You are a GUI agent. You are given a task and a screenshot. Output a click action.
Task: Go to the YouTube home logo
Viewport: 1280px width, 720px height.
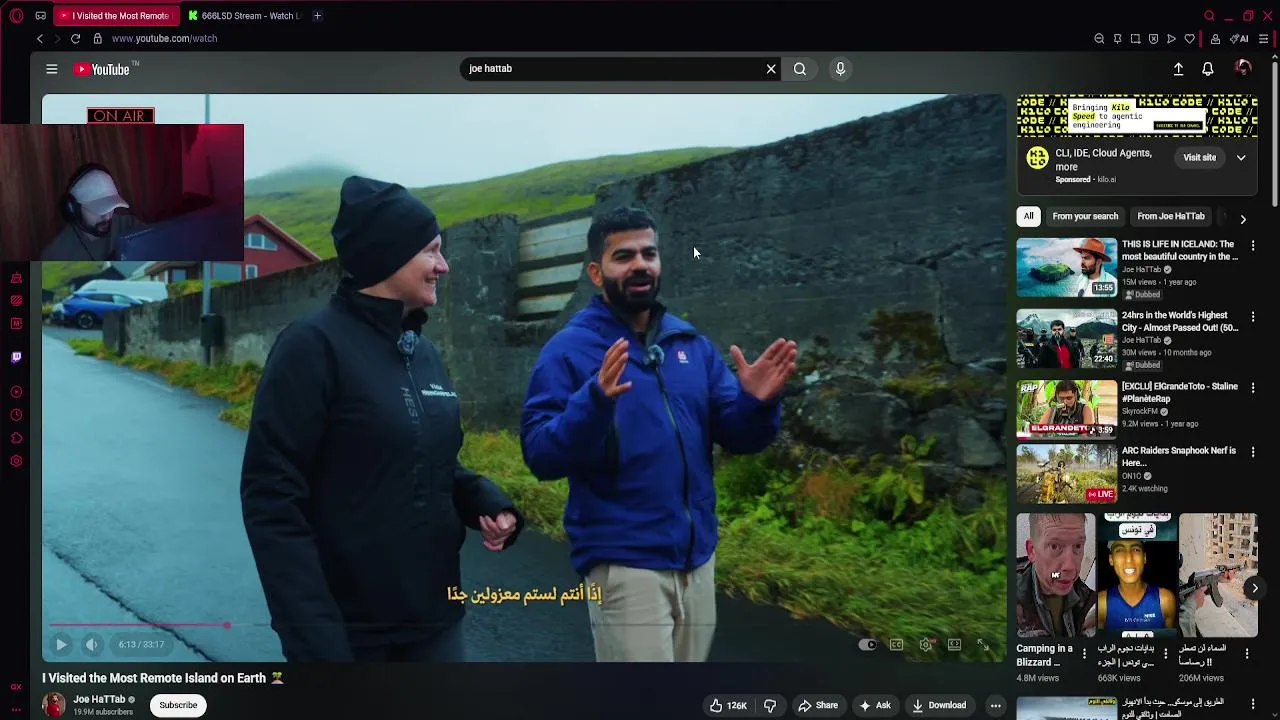(x=104, y=69)
